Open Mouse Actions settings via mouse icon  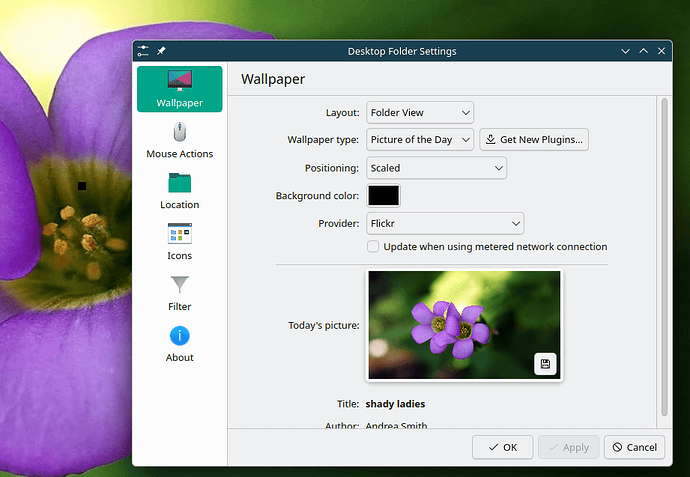coord(180,132)
